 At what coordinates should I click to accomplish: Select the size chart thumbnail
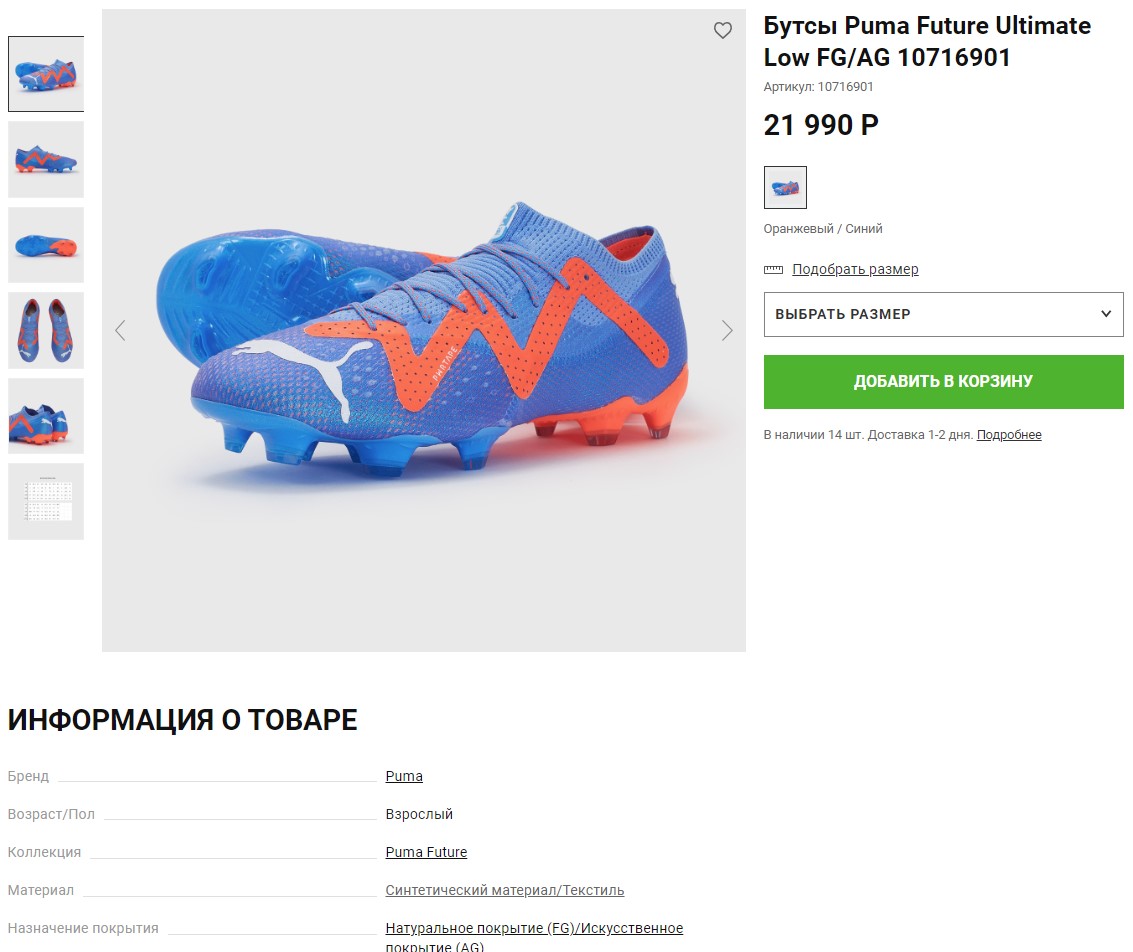(x=46, y=501)
